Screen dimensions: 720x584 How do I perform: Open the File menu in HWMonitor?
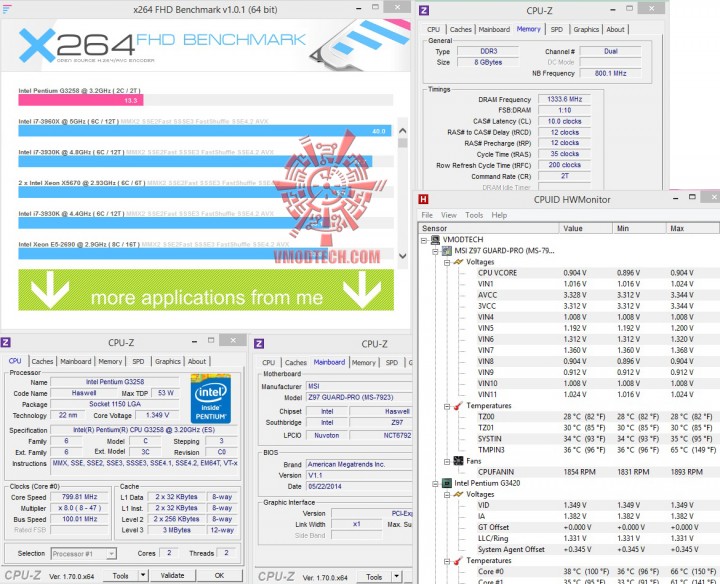coord(427,215)
